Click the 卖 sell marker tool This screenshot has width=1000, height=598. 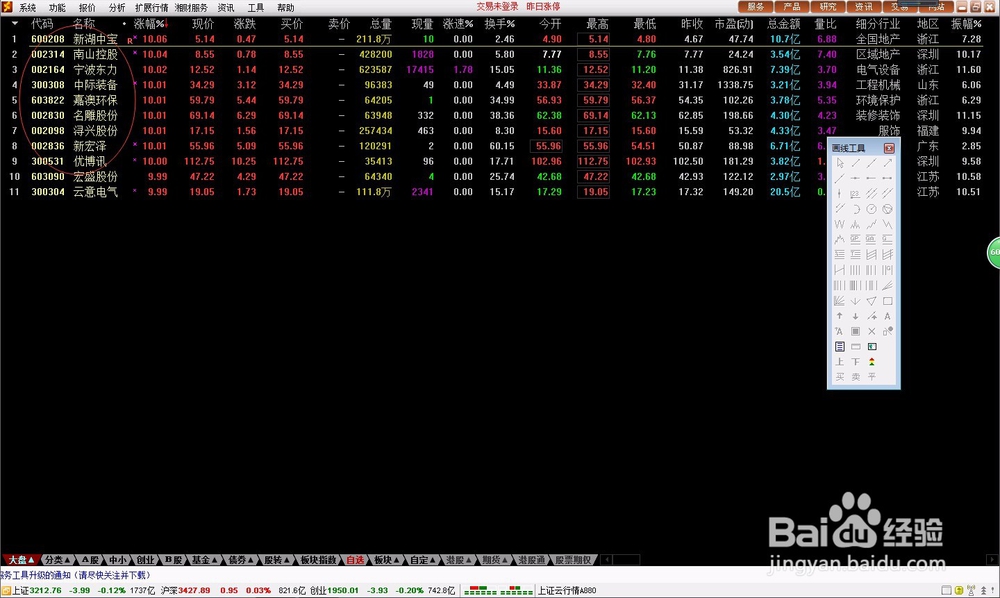(855, 377)
